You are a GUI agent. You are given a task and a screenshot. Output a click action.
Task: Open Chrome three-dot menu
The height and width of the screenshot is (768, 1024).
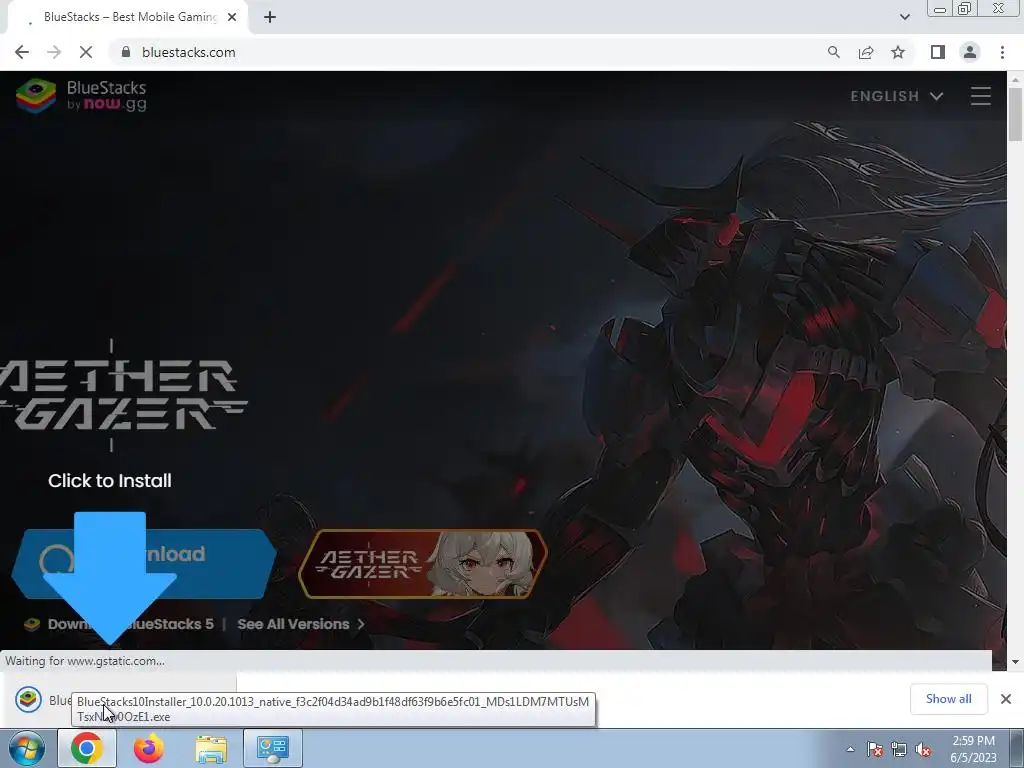(1002, 52)
